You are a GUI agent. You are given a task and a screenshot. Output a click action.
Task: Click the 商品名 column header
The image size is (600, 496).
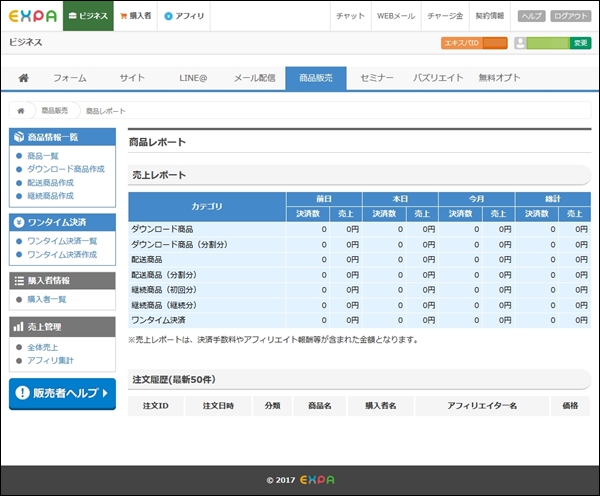point(320,406)
